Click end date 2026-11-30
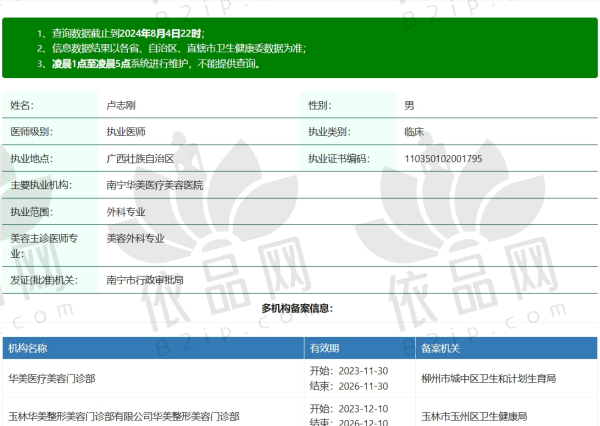Viewport: 600px width, 426px height. click(x=364, y=386)
